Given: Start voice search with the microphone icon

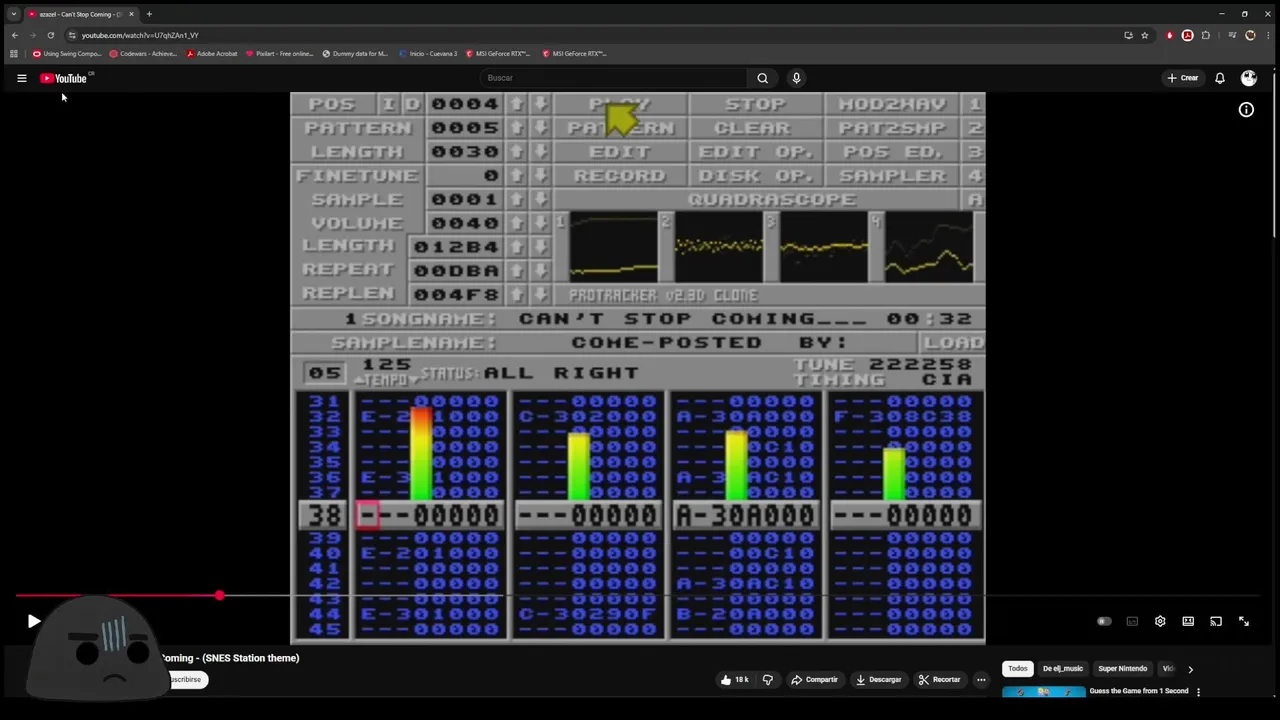Looking at the screenshot, I should click(x=796, y=78).
